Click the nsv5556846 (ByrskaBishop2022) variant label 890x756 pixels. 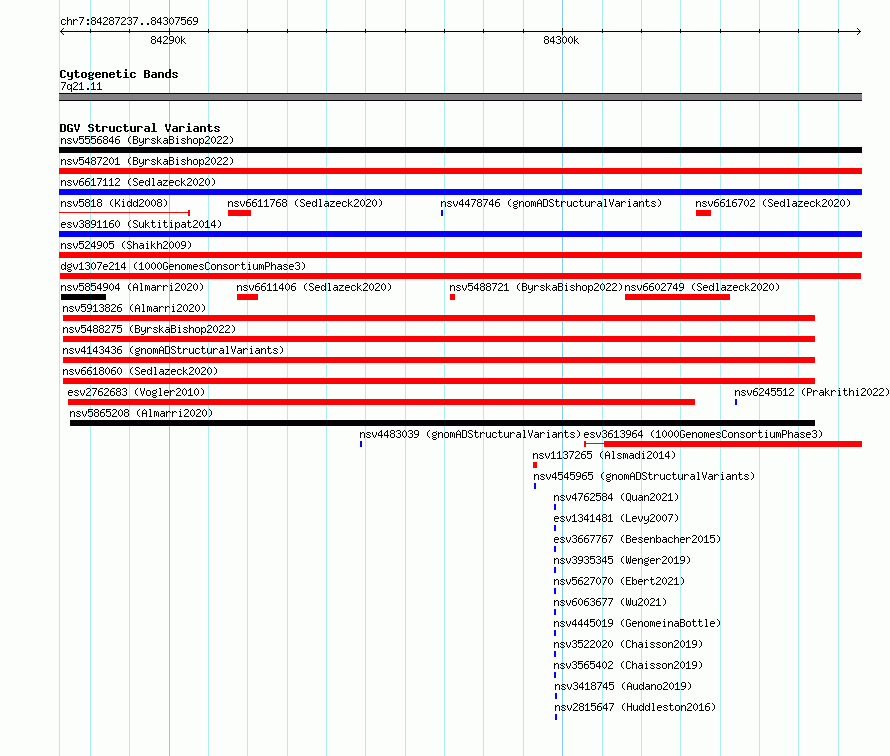(147, 140)
